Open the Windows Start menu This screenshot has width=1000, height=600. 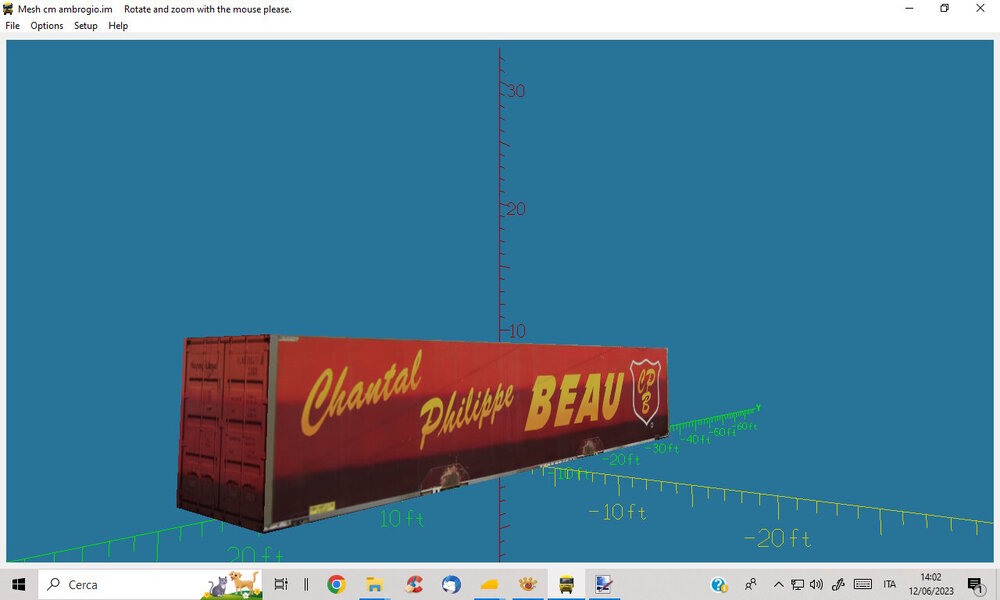point(18,584)
